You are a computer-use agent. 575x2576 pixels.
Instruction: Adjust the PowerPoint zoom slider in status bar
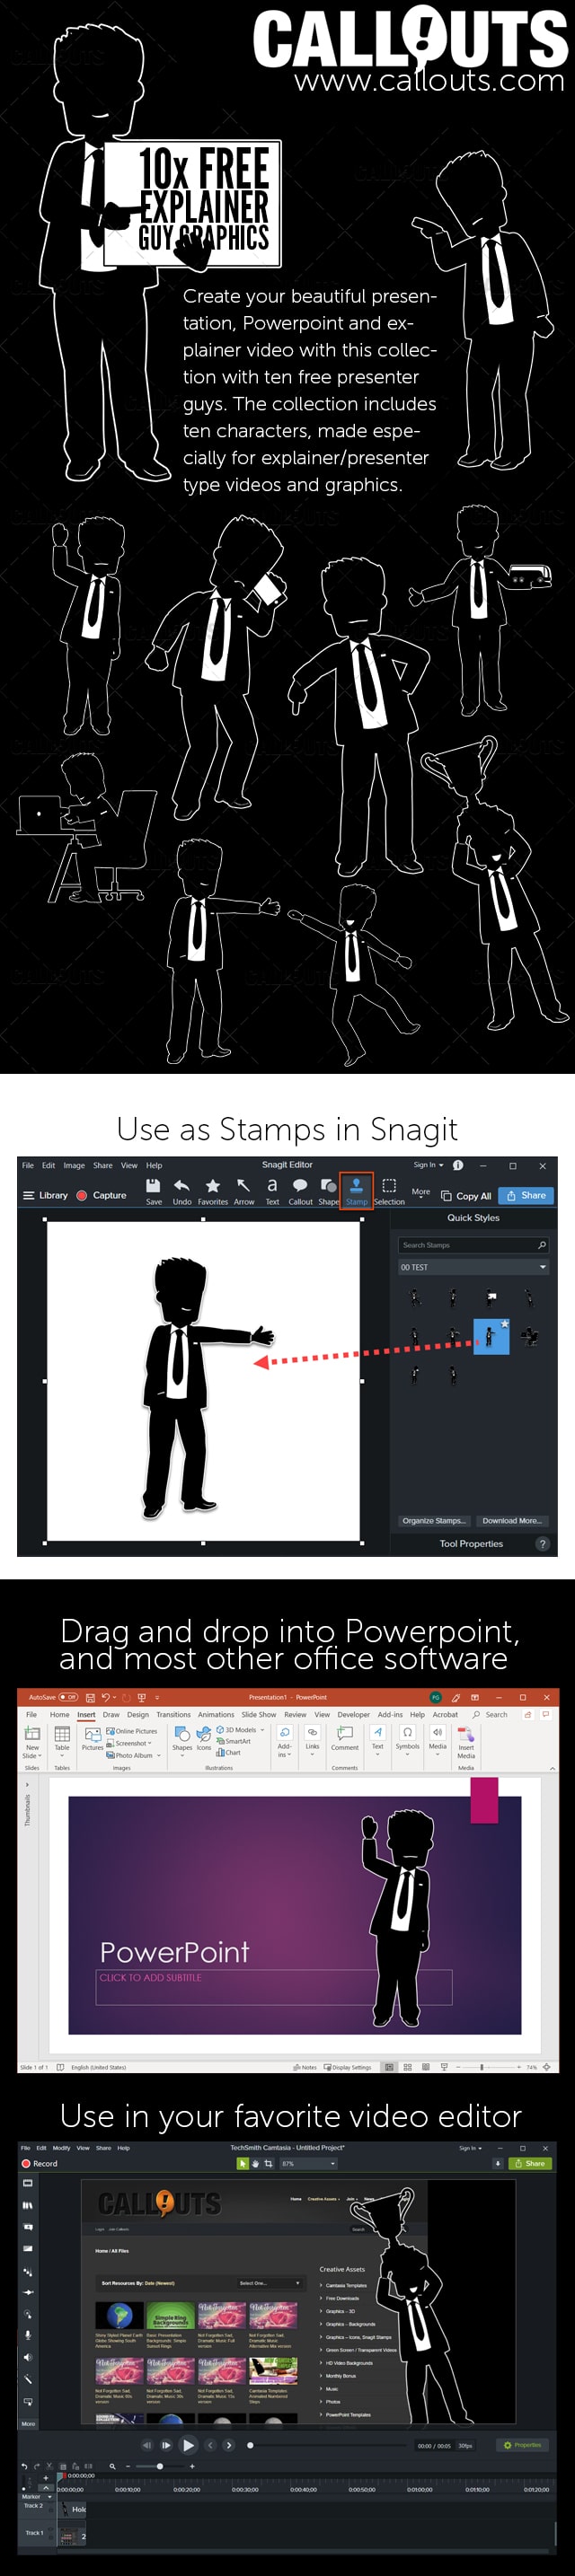pyautogui.click(x=482, y=2067)
